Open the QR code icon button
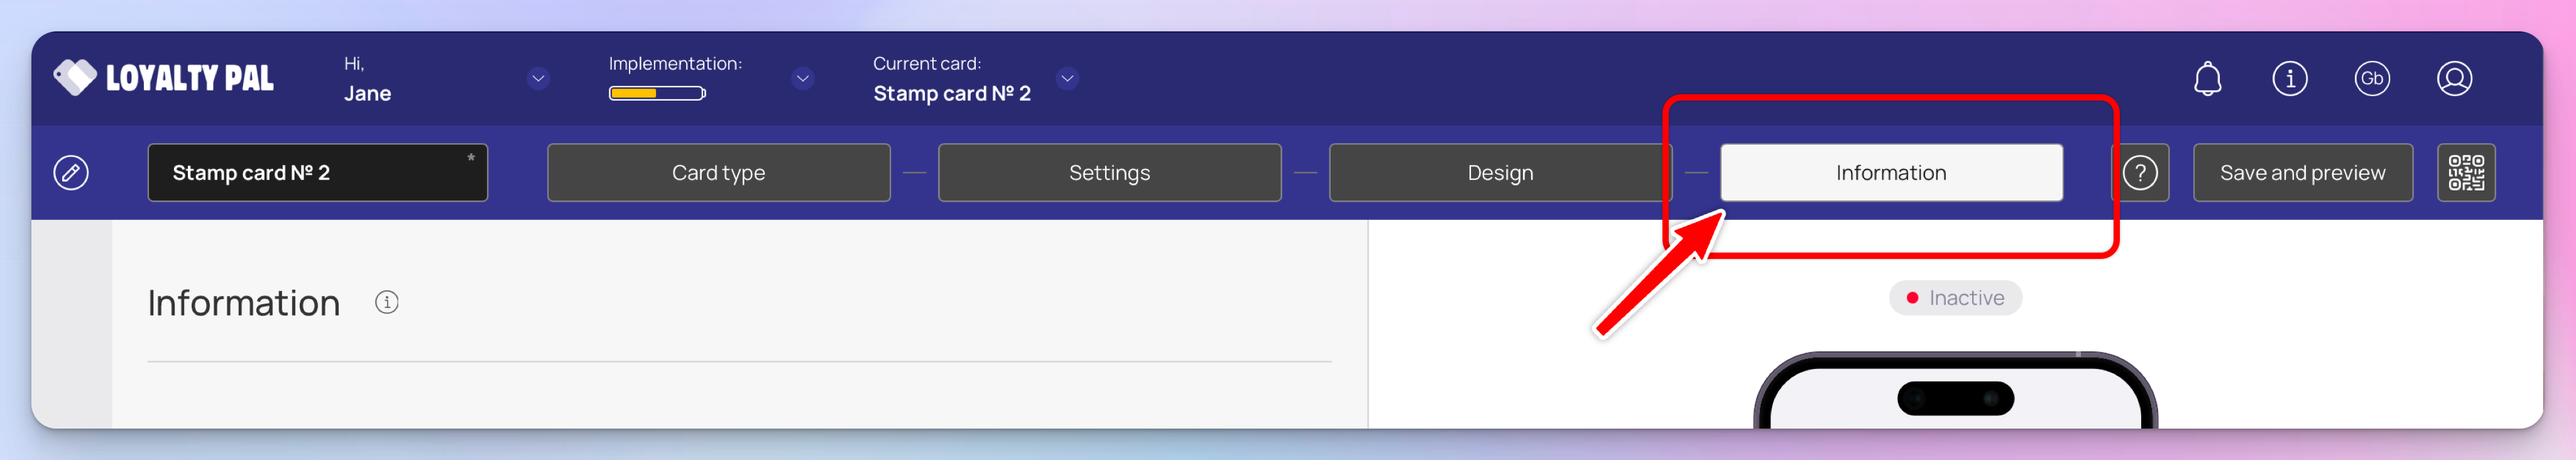The image size is (2576, 460). pos(2465,173)
